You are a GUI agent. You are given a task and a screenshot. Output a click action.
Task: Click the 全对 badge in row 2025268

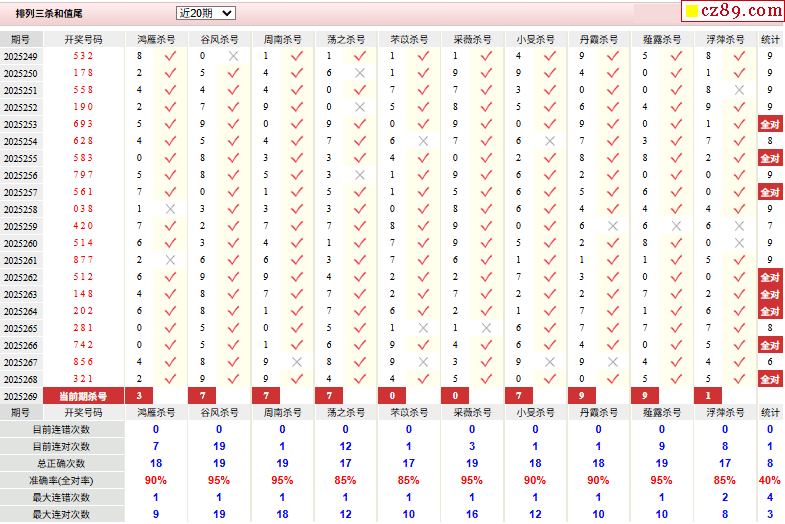point(770,379)
